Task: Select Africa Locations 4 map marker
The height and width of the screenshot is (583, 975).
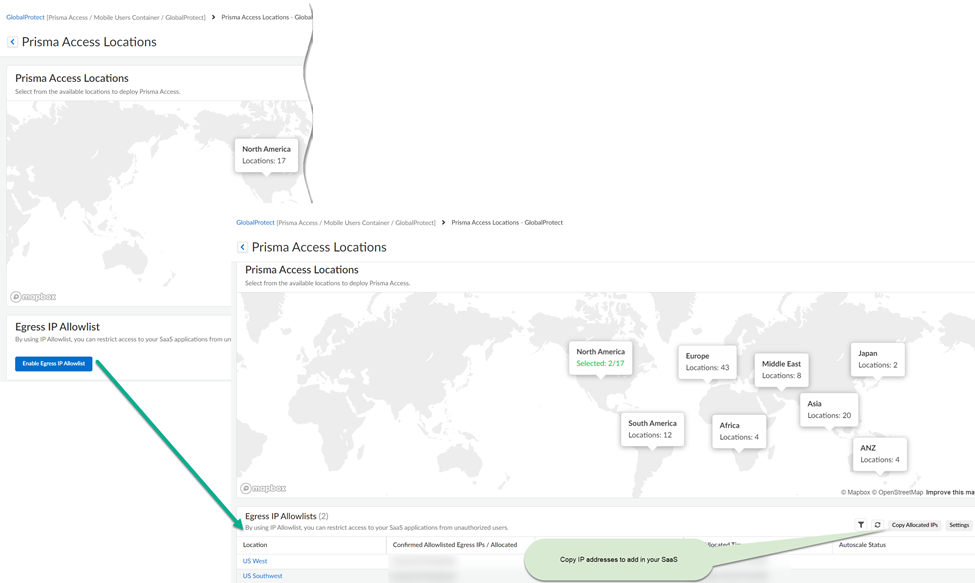Action: [739, 431]
